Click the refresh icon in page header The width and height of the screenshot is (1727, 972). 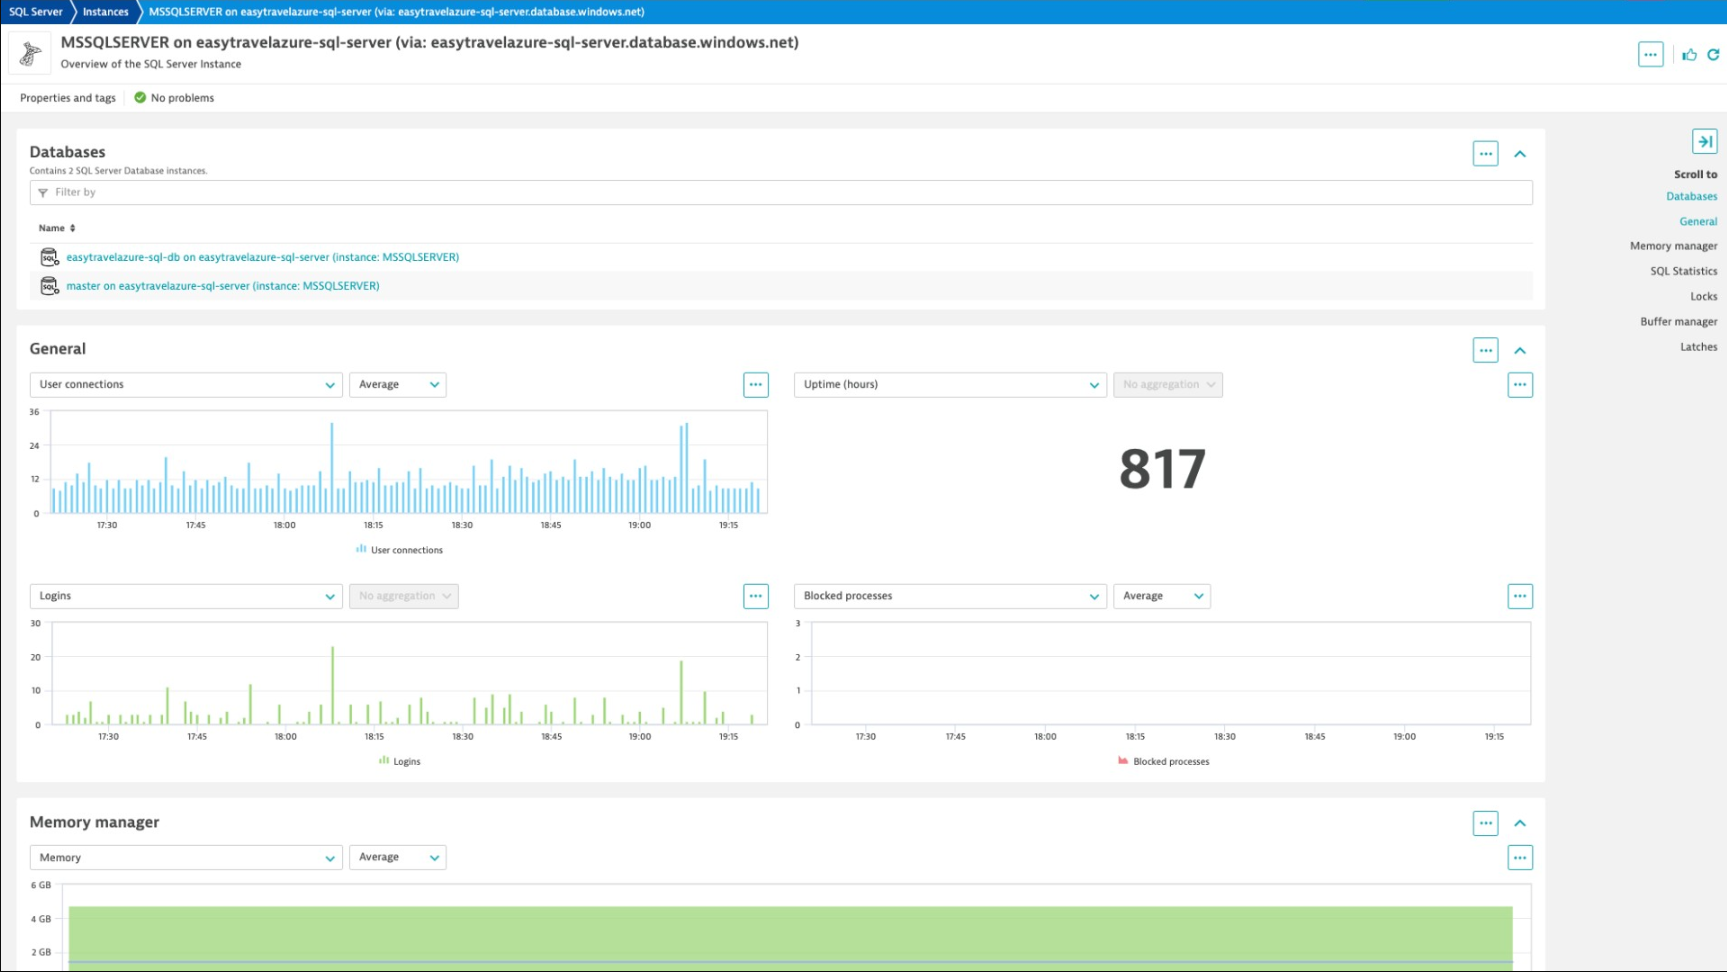[x=1713, y=55]
